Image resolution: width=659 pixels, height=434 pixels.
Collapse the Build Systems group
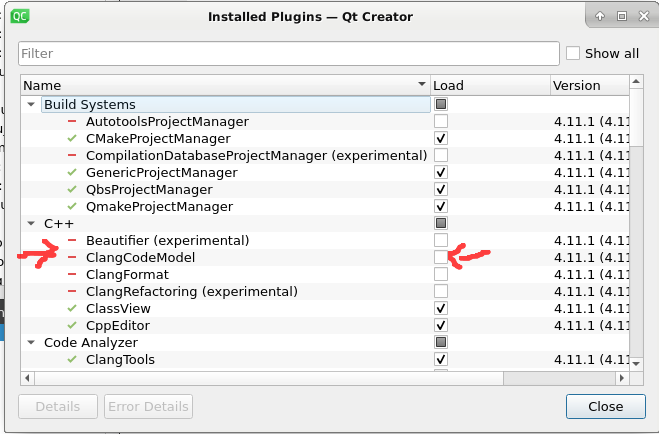(x=31, y=104)
